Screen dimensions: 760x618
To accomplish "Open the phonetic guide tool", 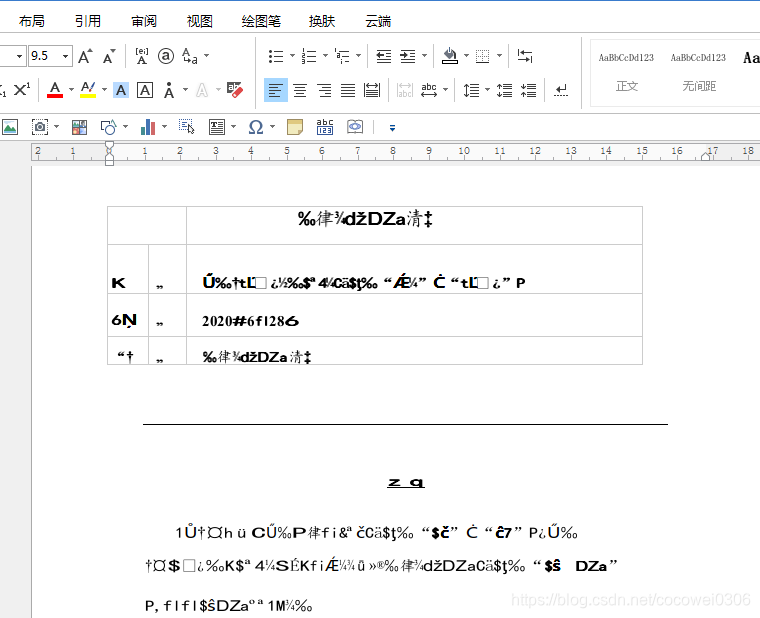I will [x=142, y=56].
